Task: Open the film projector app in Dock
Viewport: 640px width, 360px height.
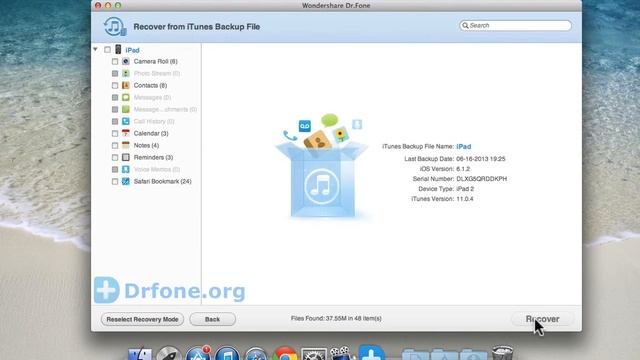Action: point(340,353)
